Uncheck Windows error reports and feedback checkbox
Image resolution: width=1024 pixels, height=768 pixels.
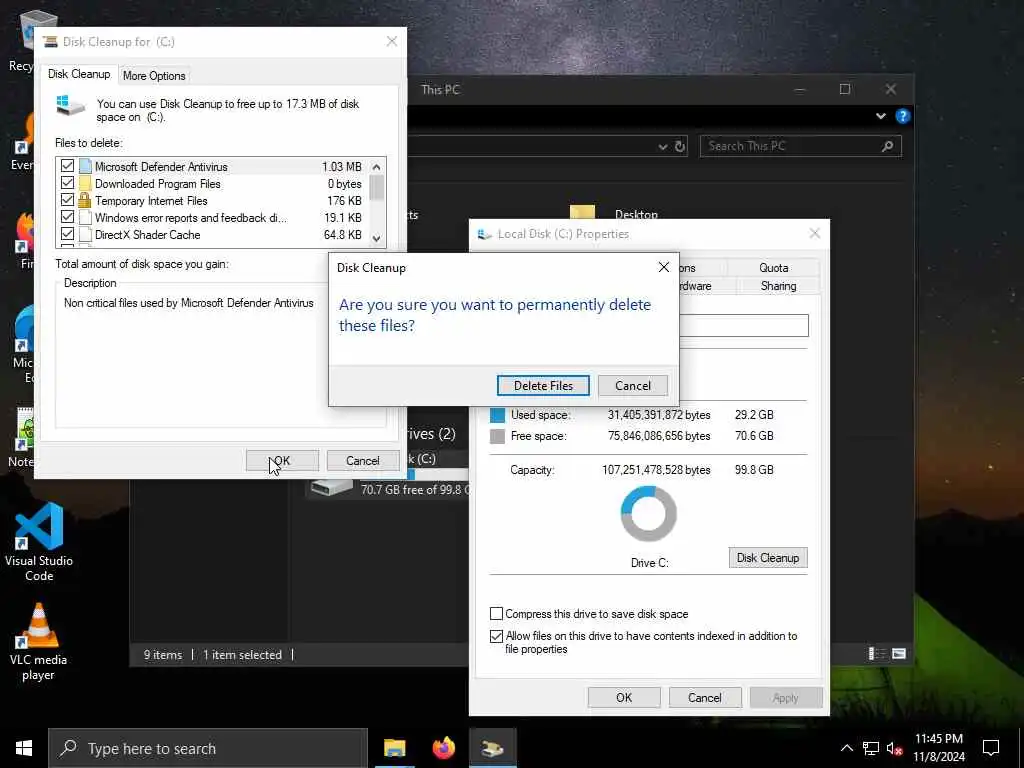tap(67, 217)
